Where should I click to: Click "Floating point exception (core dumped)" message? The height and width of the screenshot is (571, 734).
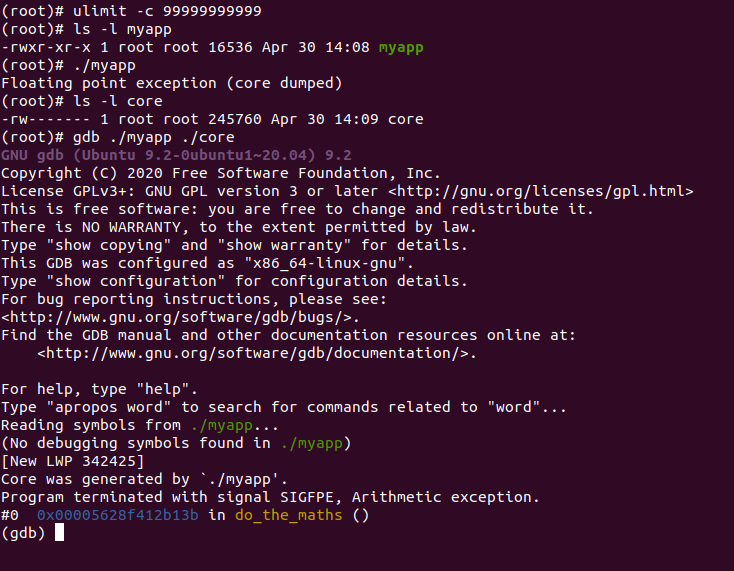(x=172, y=83)
